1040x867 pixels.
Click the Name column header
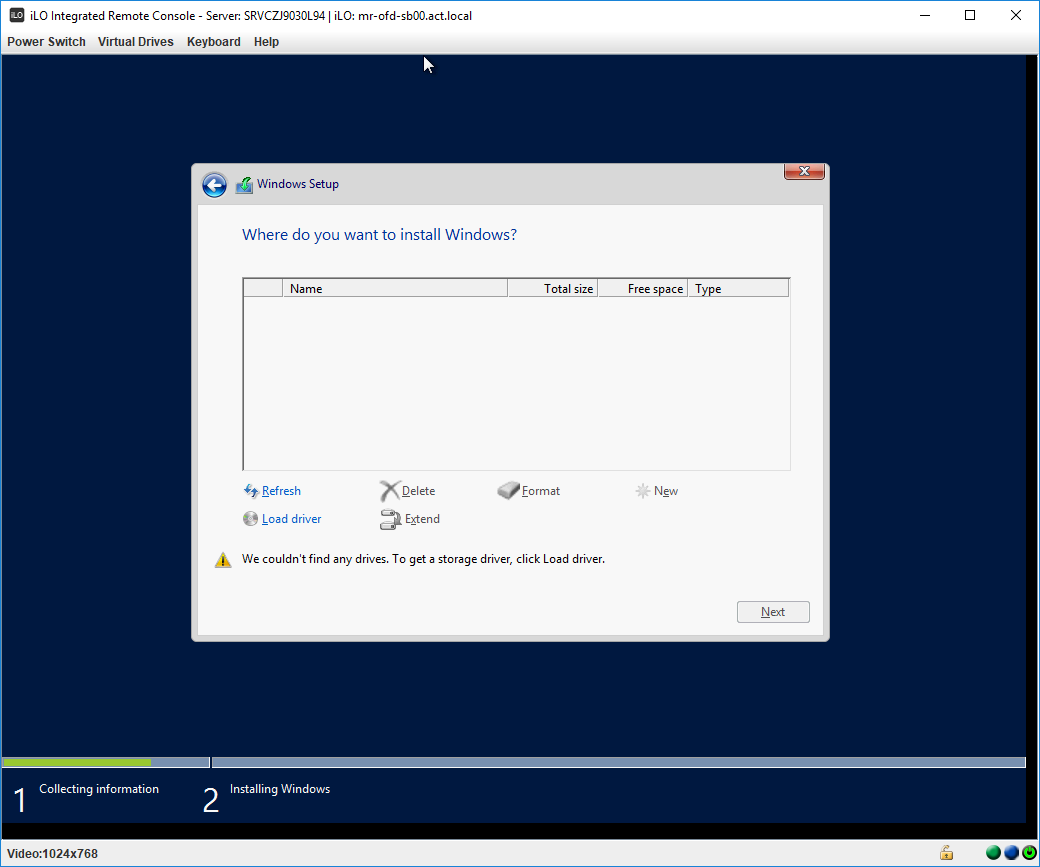point(395,289)
